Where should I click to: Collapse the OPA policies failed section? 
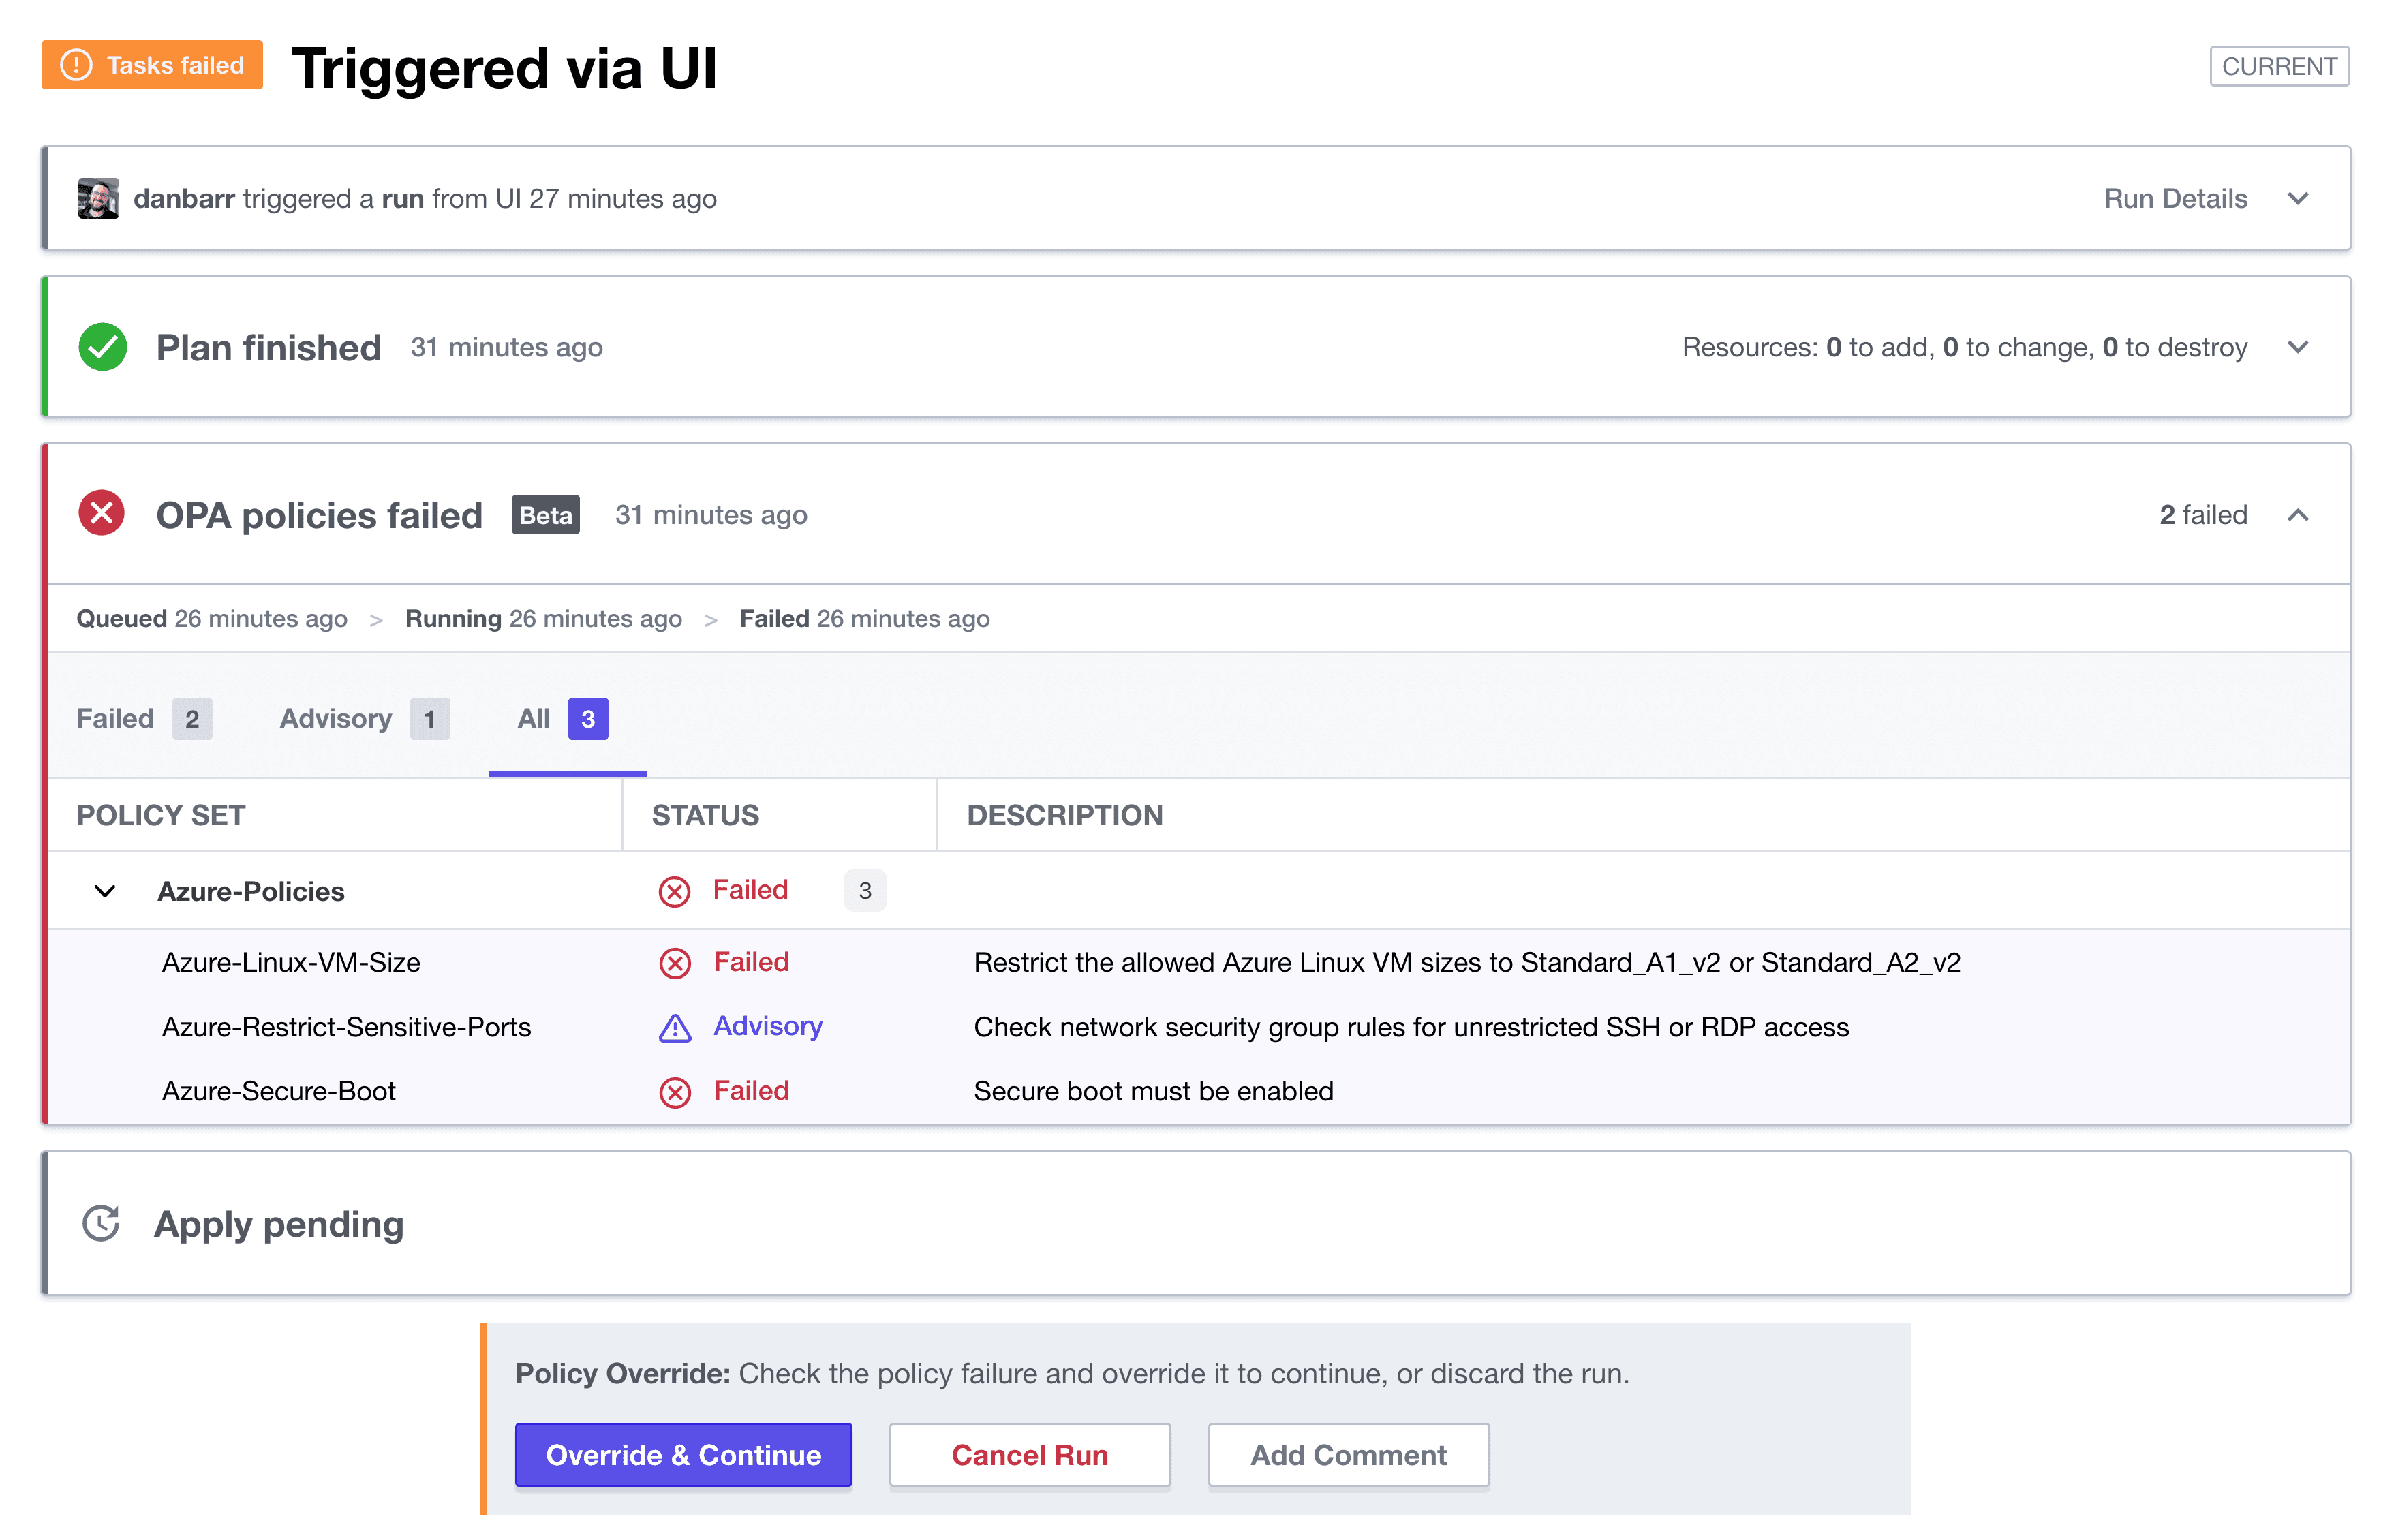[2297, 515]
